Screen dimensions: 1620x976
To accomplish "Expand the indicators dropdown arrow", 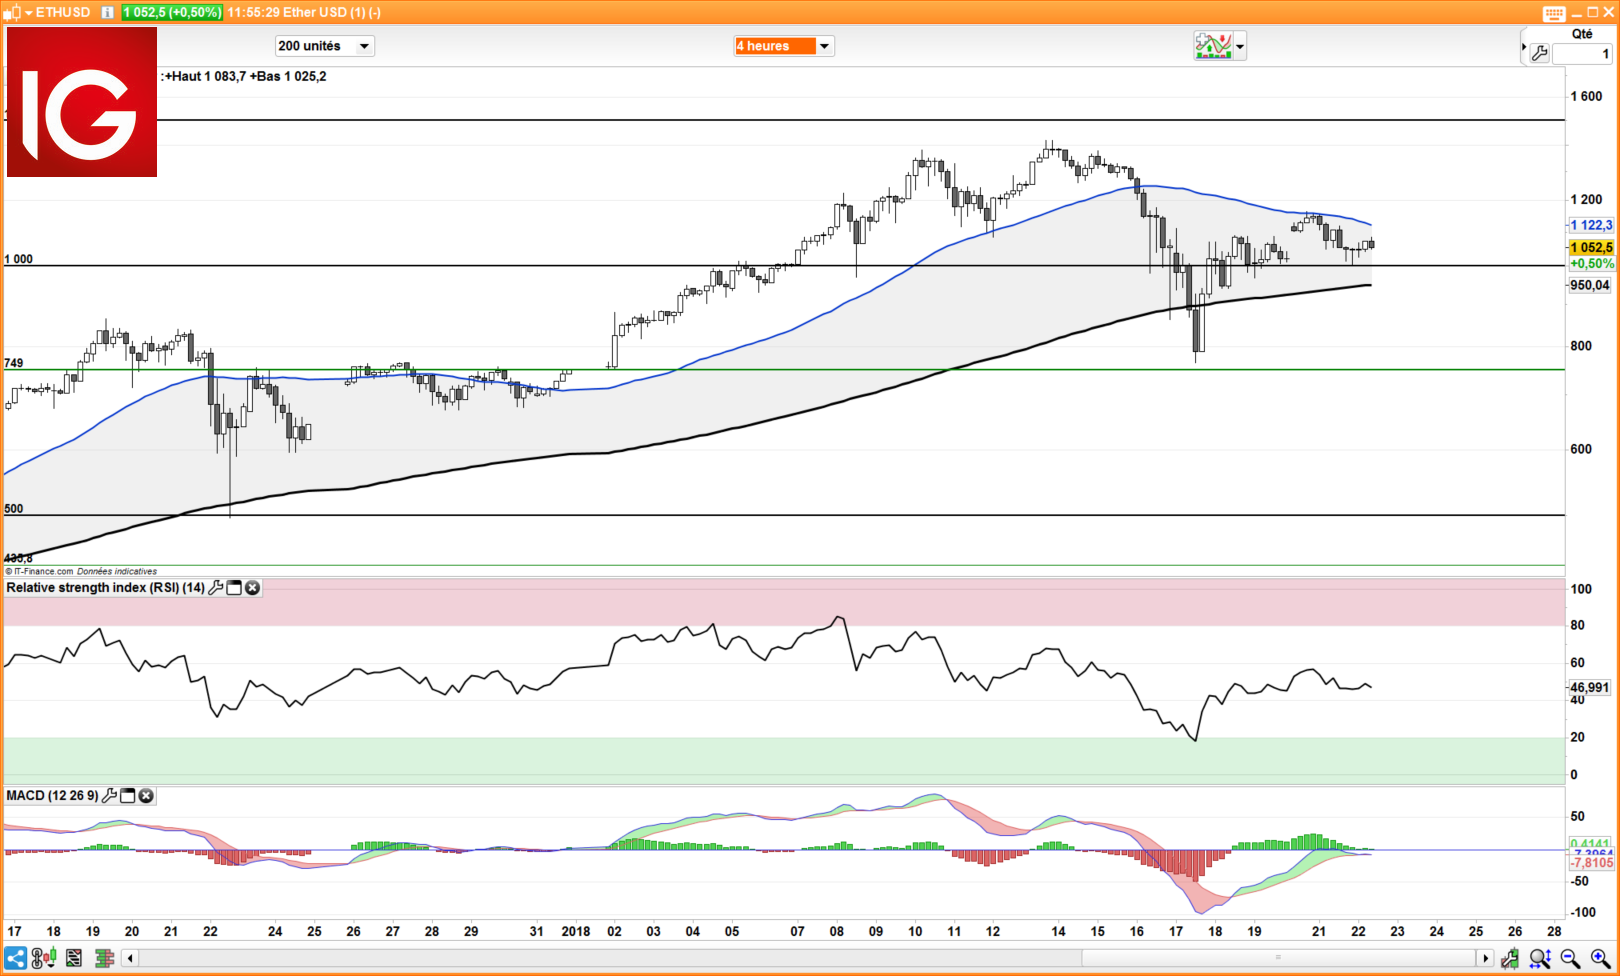I will point(1240,46).
